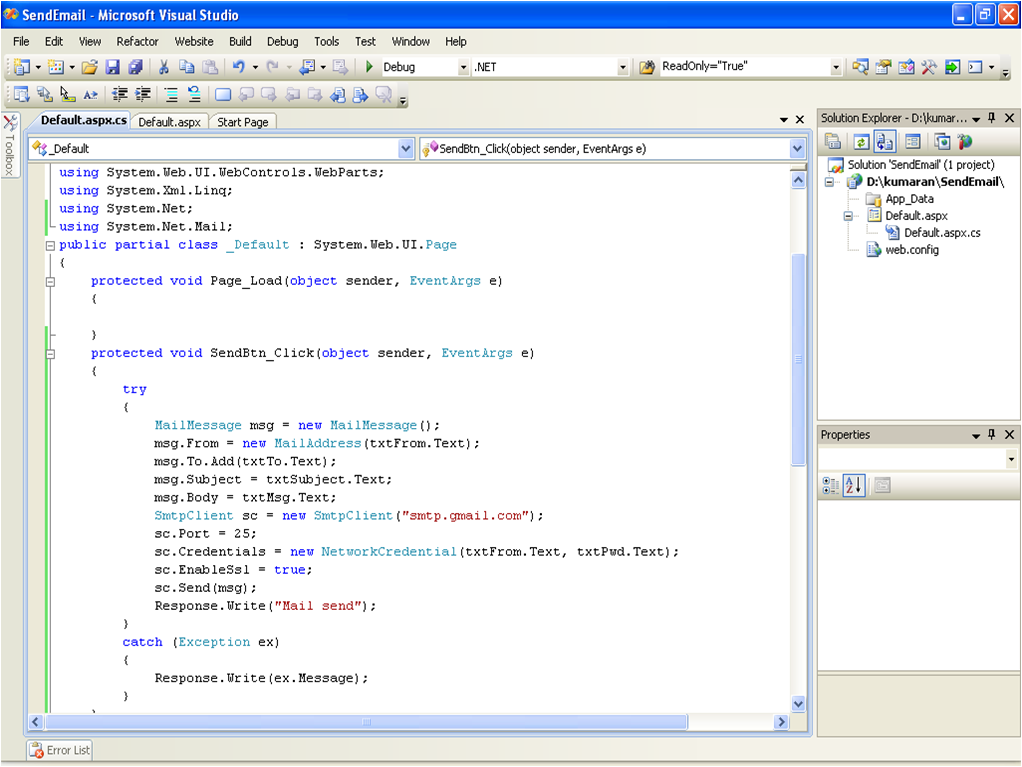Toggle auto-hide pin on Solution Explorer
Screen dimensions: 1022x767
click(991, 117)
